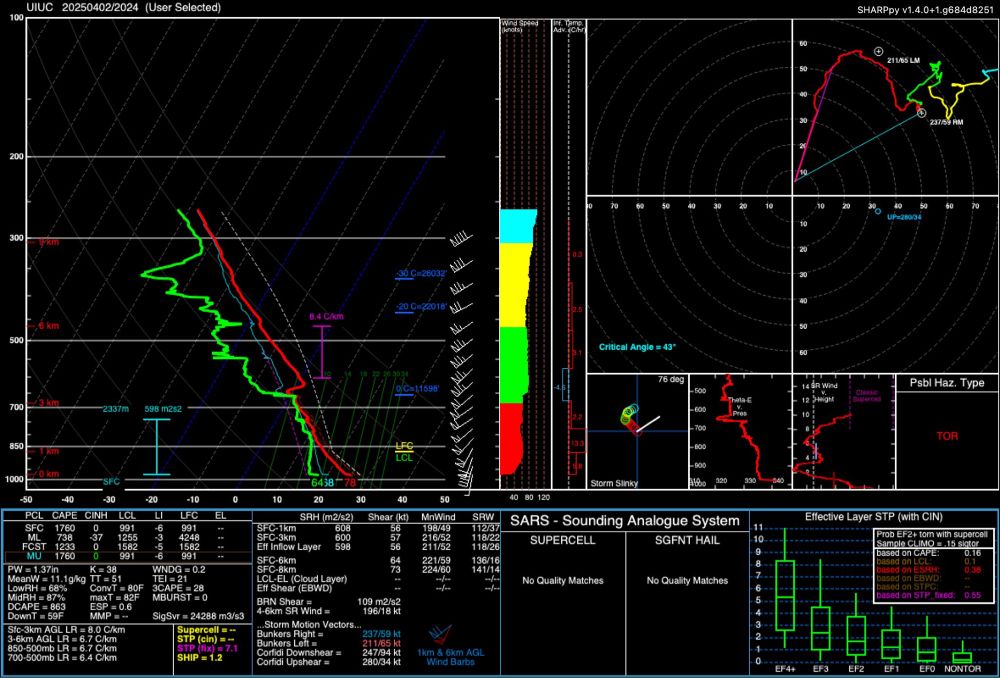Image resolution: width=1000 pixels, height=678 pixels.
Task: Click the Bunkers Left storm motion line
Action: (328, 644)
